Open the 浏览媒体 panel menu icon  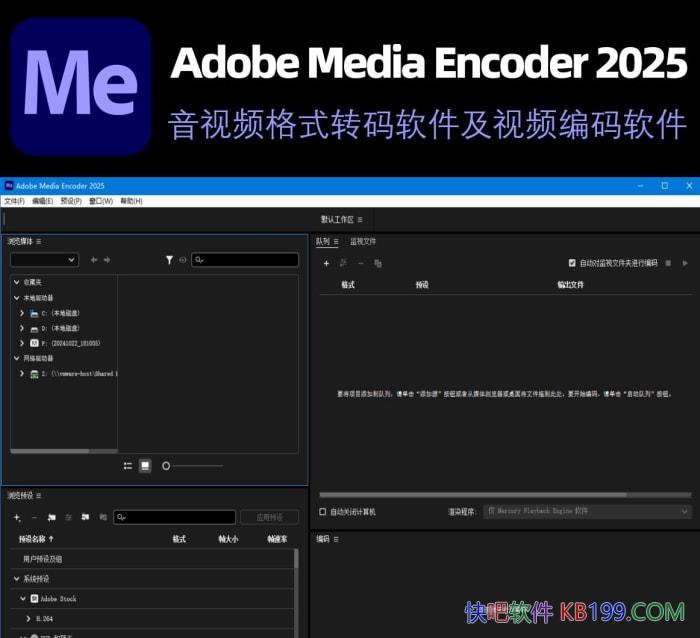[x=39, y=241]
